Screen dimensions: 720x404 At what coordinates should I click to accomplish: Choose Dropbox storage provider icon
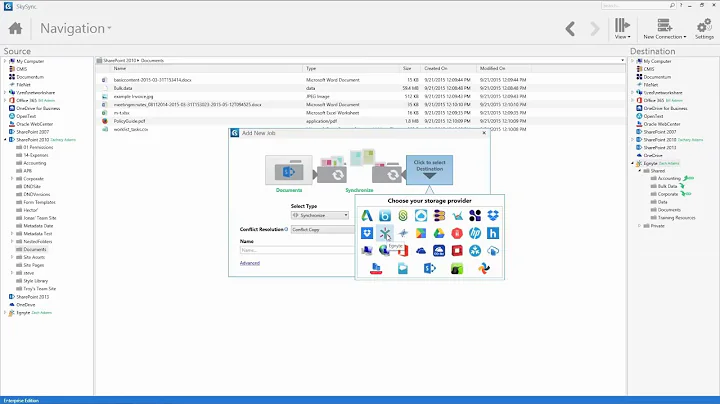click(493, 215)
